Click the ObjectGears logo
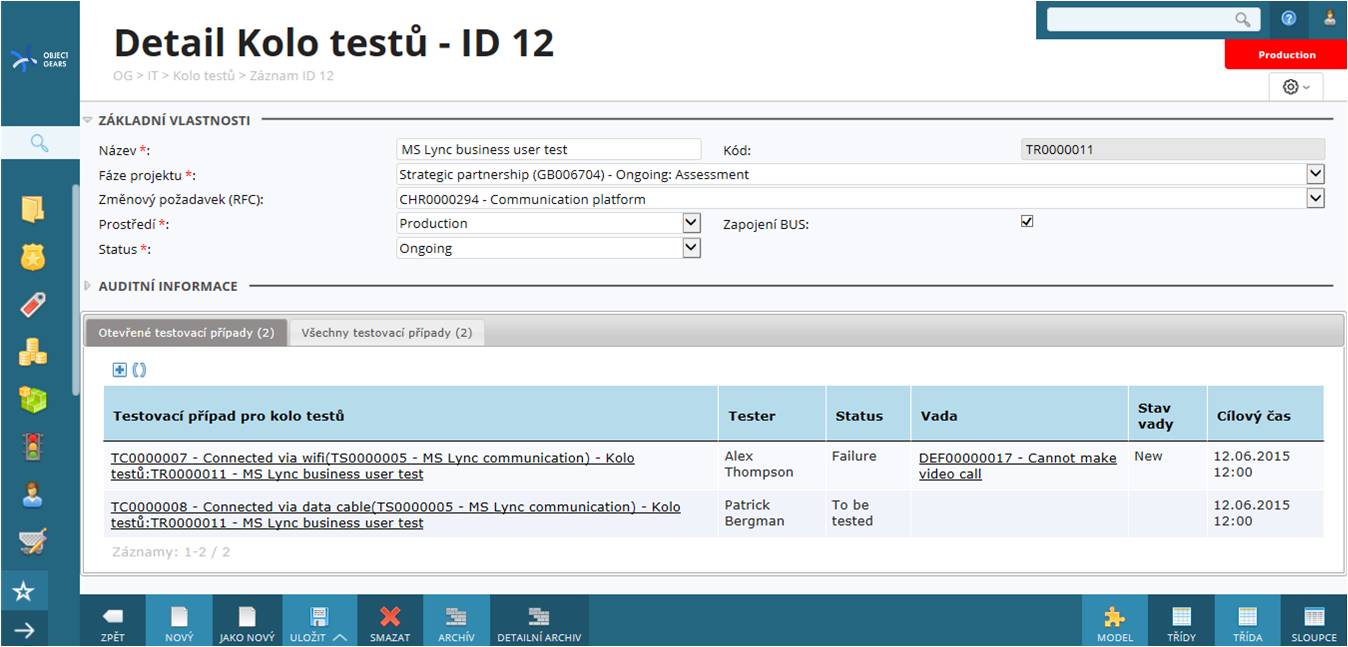The width and height of the screenshot is (1348, 647). click(40, 60)
